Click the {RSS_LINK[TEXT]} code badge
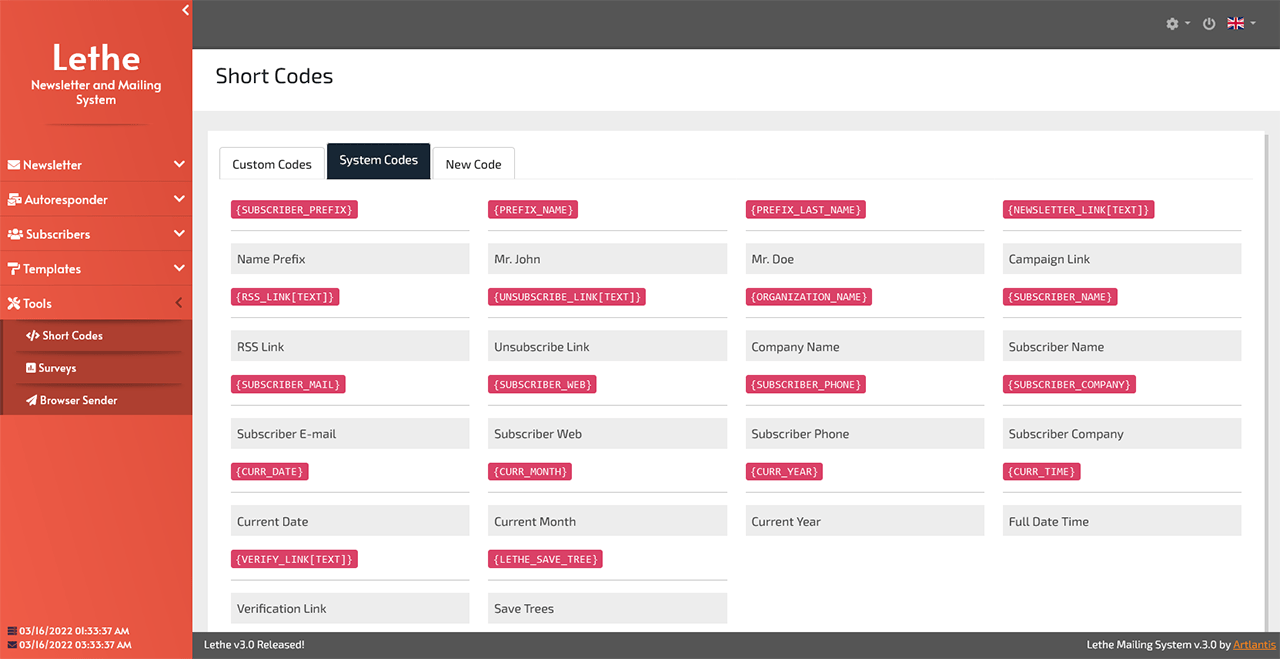1280x659 pixels. (x=285, y=297)
